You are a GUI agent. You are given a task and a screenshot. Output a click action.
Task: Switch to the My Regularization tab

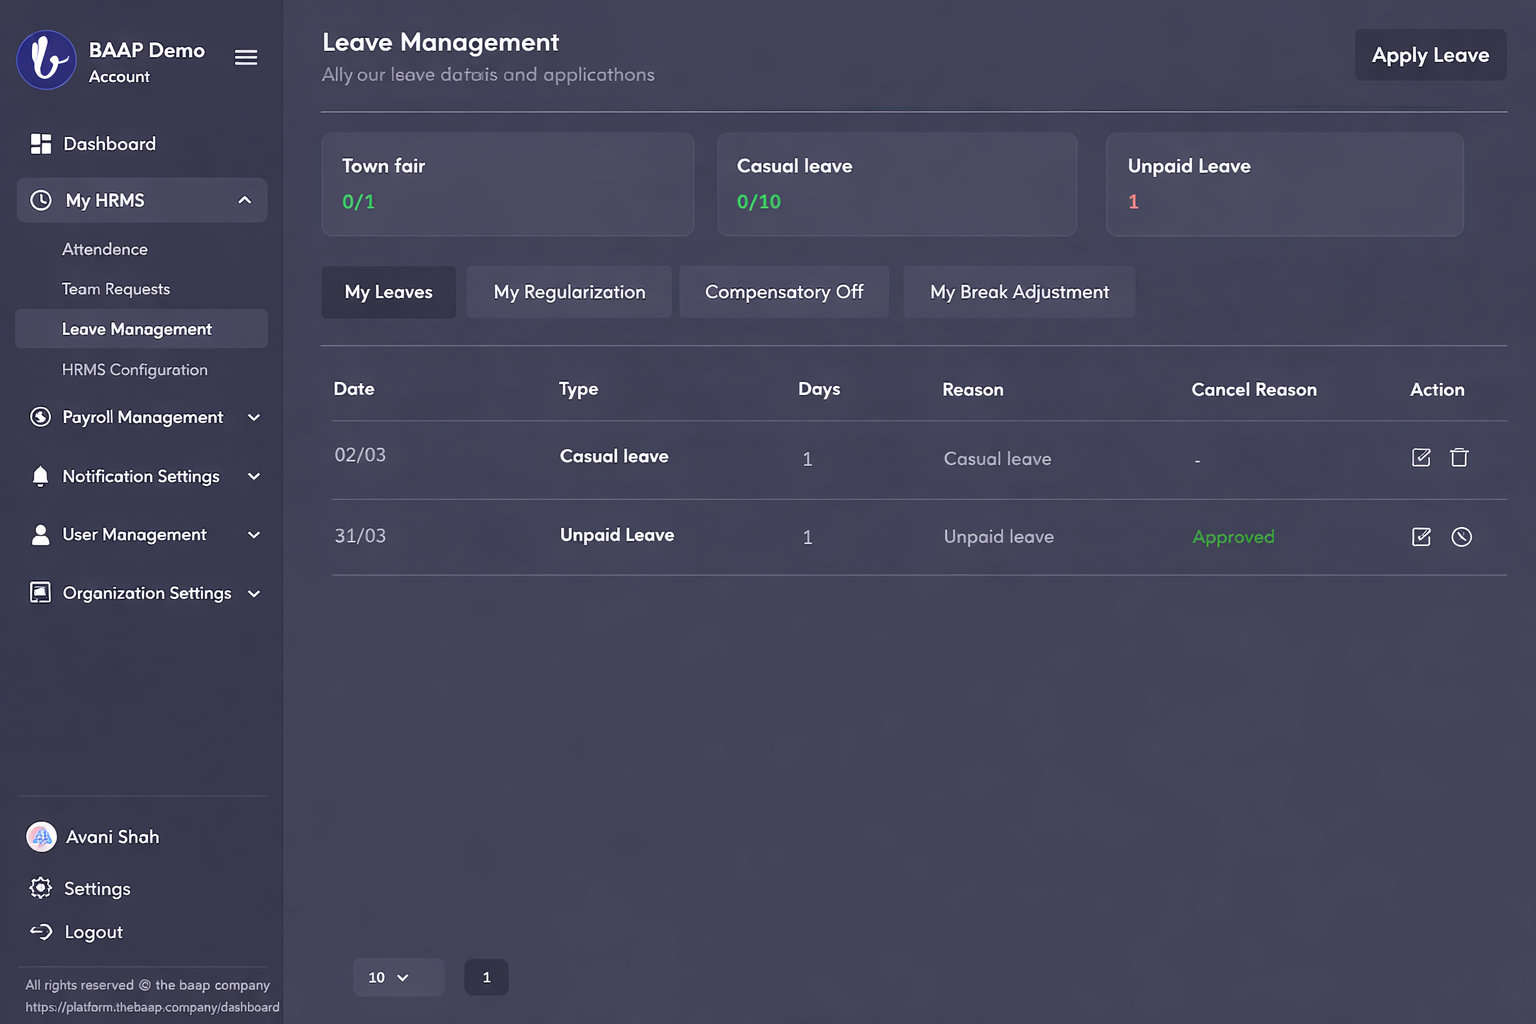click(x=569, y=292)
